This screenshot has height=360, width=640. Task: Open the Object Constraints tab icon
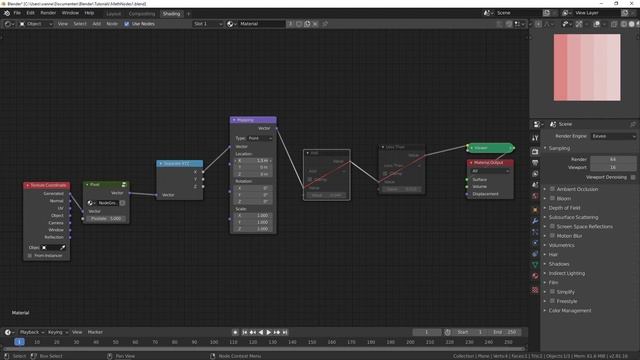pyautogui.click(x=535, y=254)
